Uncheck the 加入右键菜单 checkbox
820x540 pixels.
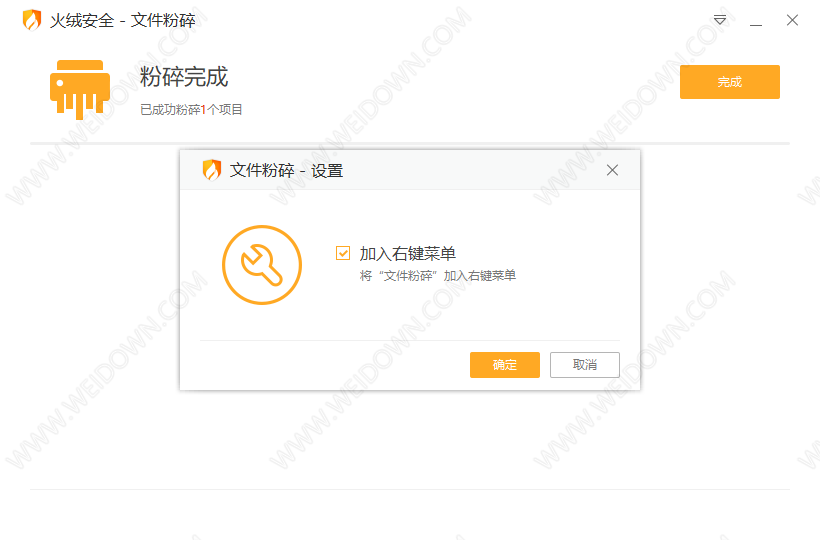tap(343, 253)
